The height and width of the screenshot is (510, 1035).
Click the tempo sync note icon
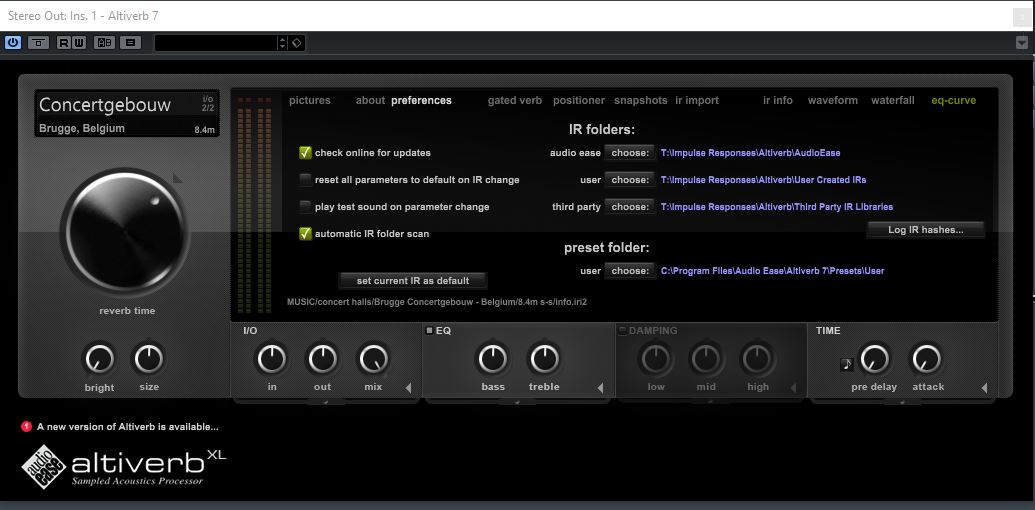click(847, 364)
